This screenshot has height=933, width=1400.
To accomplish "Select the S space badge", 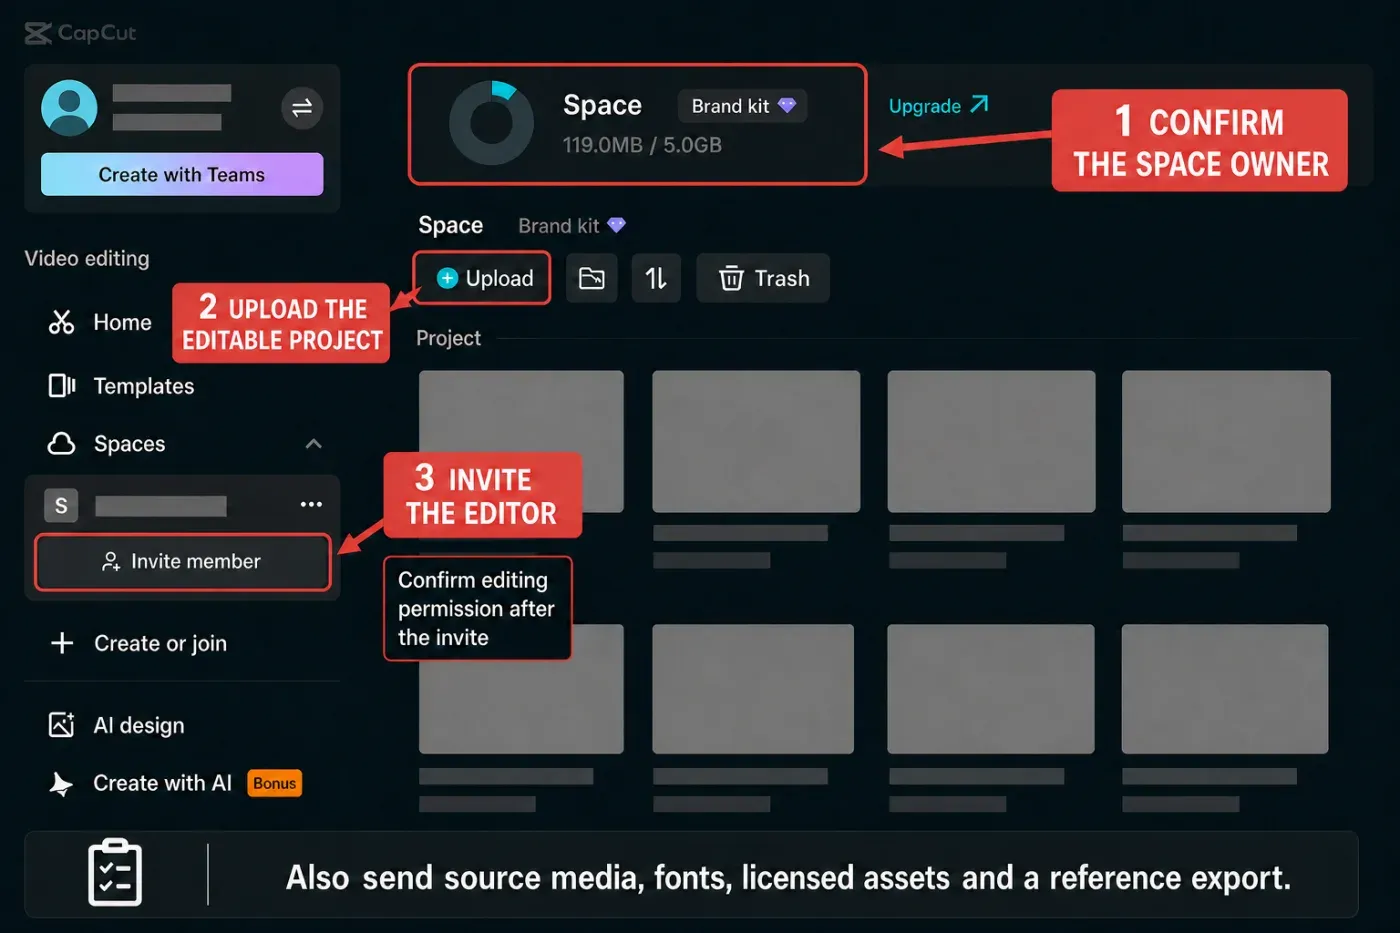I will pos(61,506).
